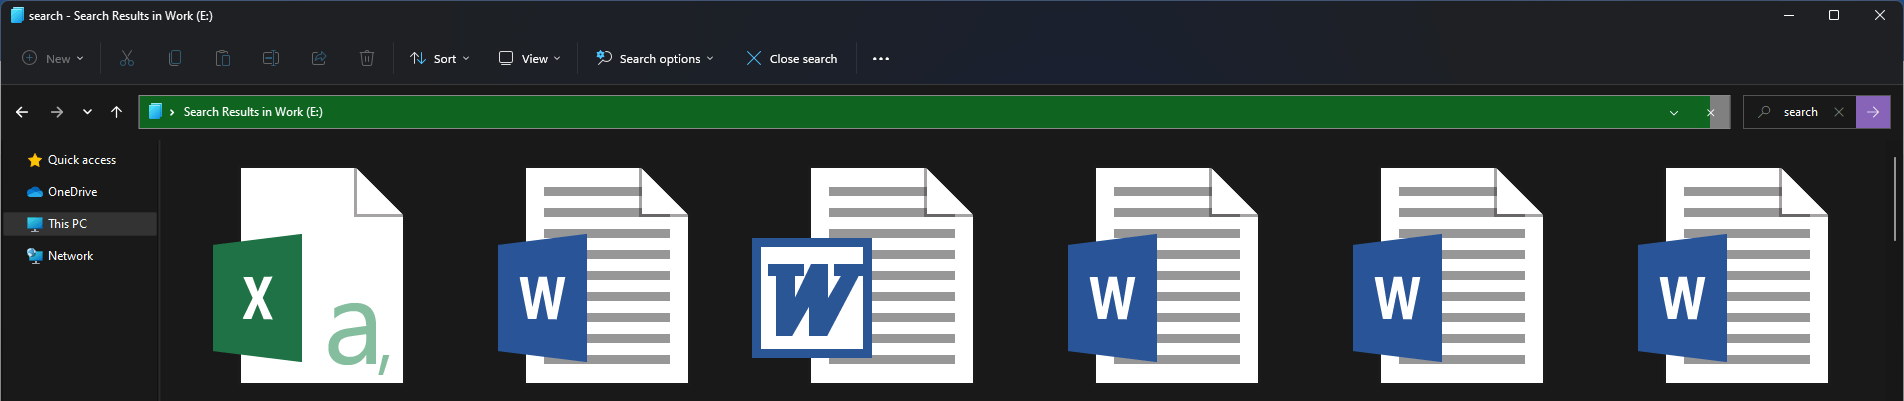Go back with the left arrow
1904x401 pixels.
(x=22, y=112)
